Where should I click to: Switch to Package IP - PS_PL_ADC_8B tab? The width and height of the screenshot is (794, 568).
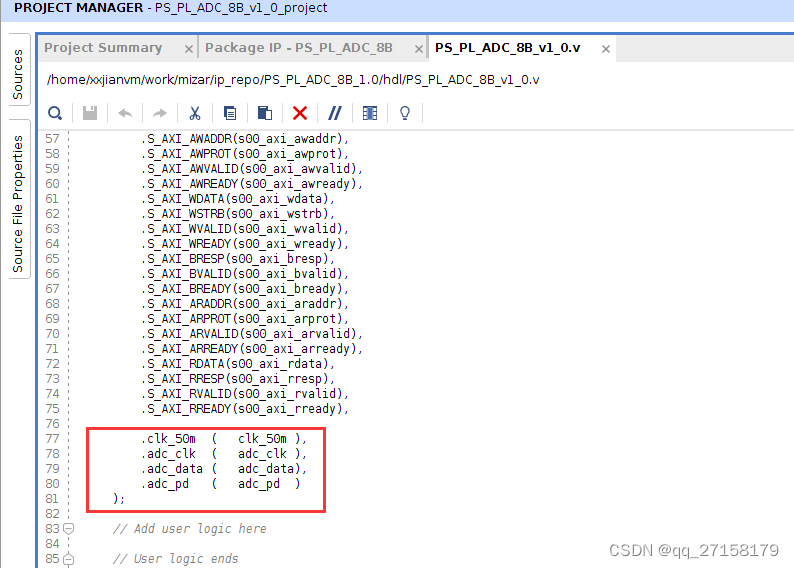point(299,48)
